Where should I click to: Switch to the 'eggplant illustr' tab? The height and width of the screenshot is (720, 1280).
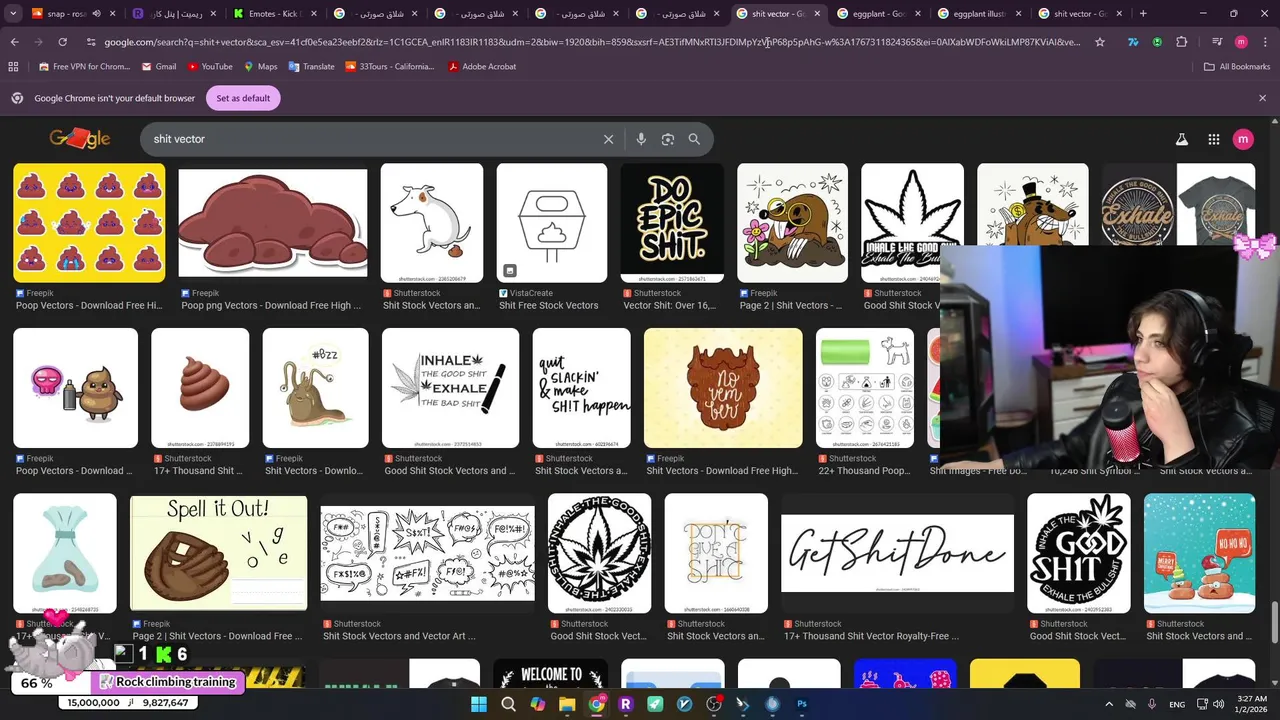(x=979, y=14)
